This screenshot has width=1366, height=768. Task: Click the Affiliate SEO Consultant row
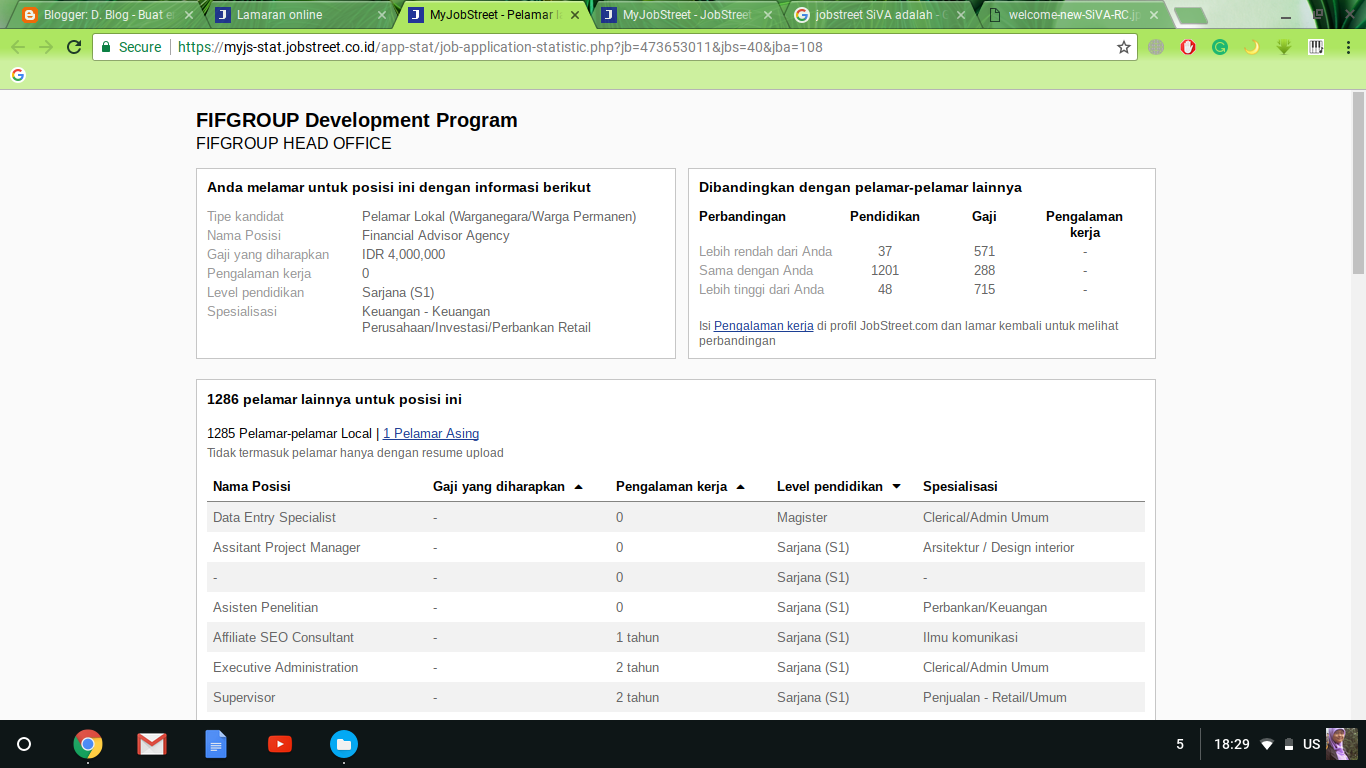point(676,637)
